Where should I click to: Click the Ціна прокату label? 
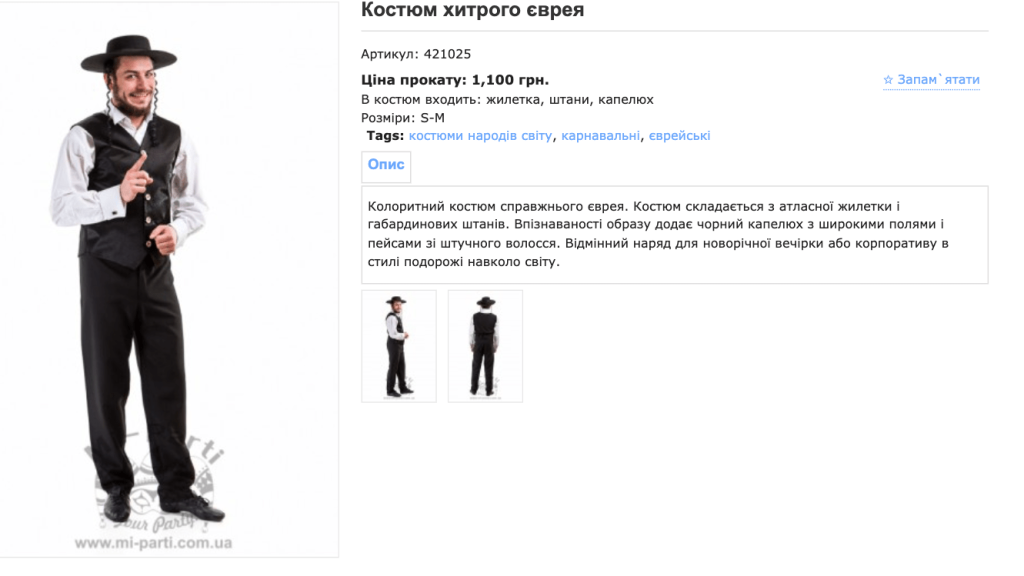pos(414,80)
